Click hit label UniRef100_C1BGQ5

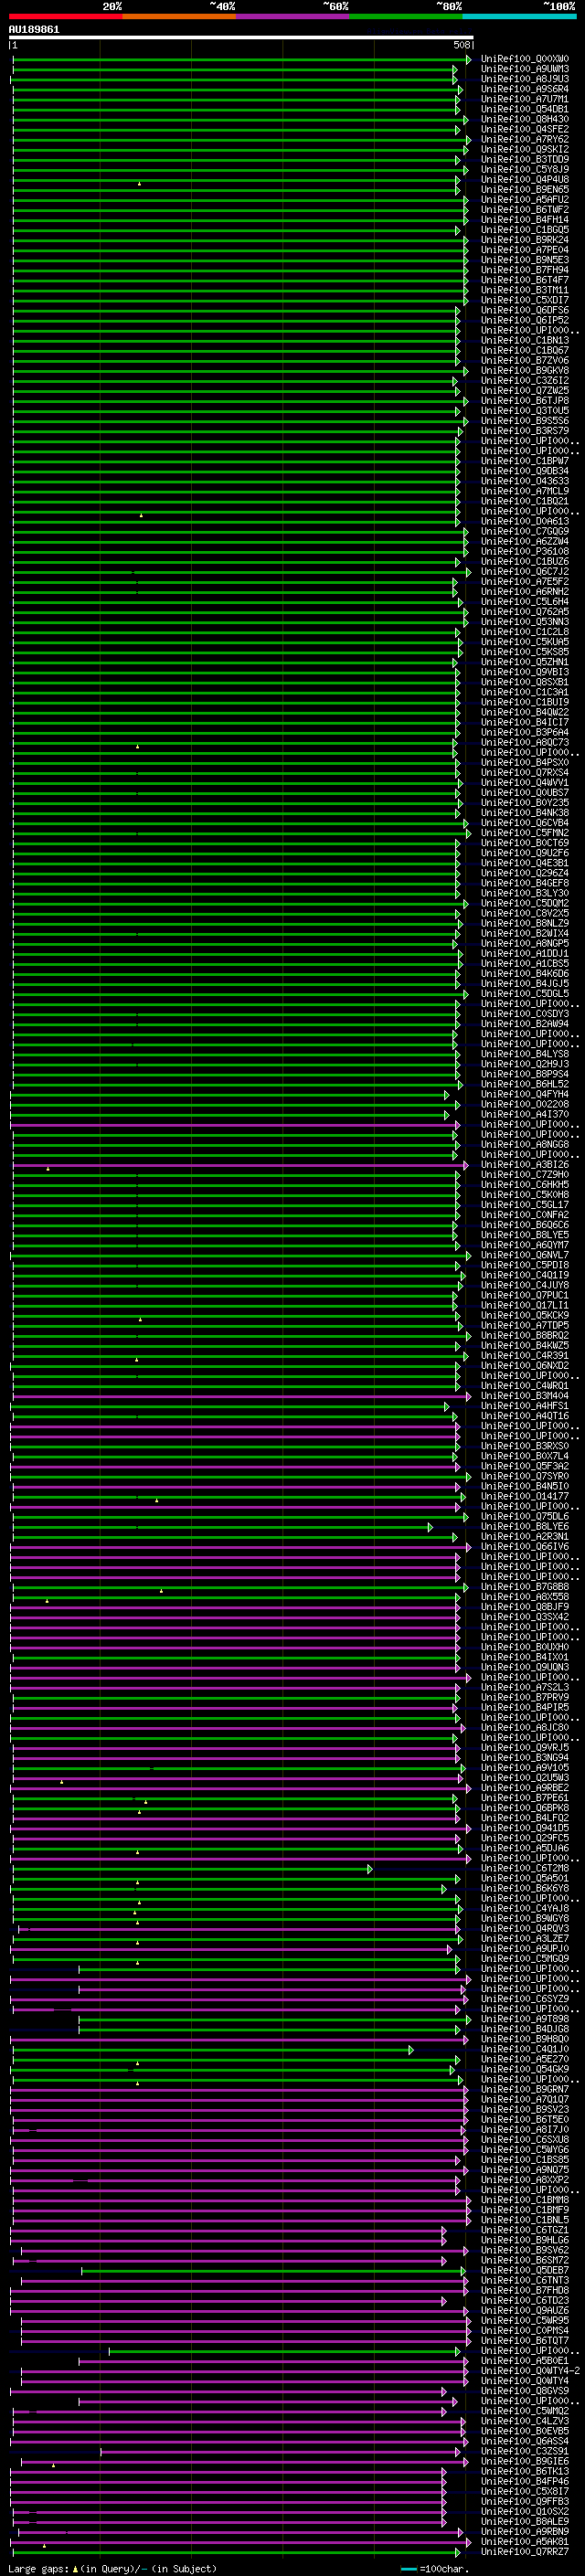(x=525, y=230)
